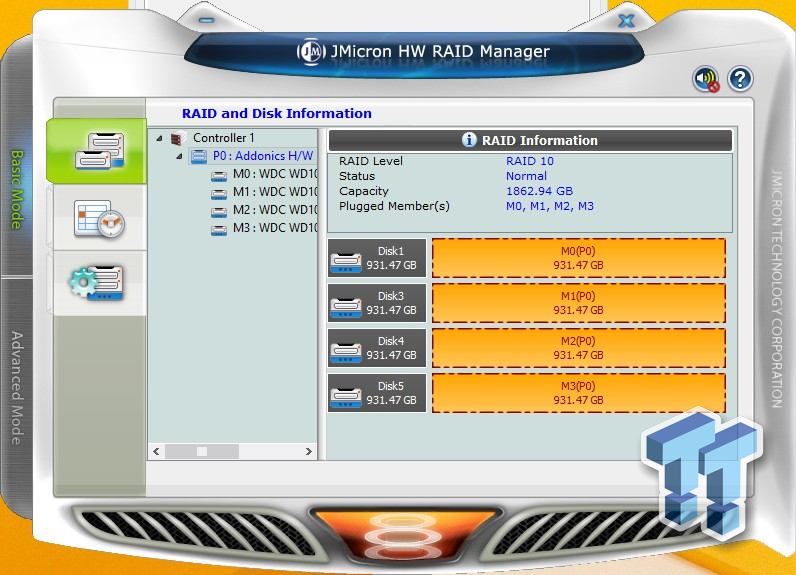Select the M3(P0) orange member block
This screenshot has width=796, height=575.
pos(578,393)
